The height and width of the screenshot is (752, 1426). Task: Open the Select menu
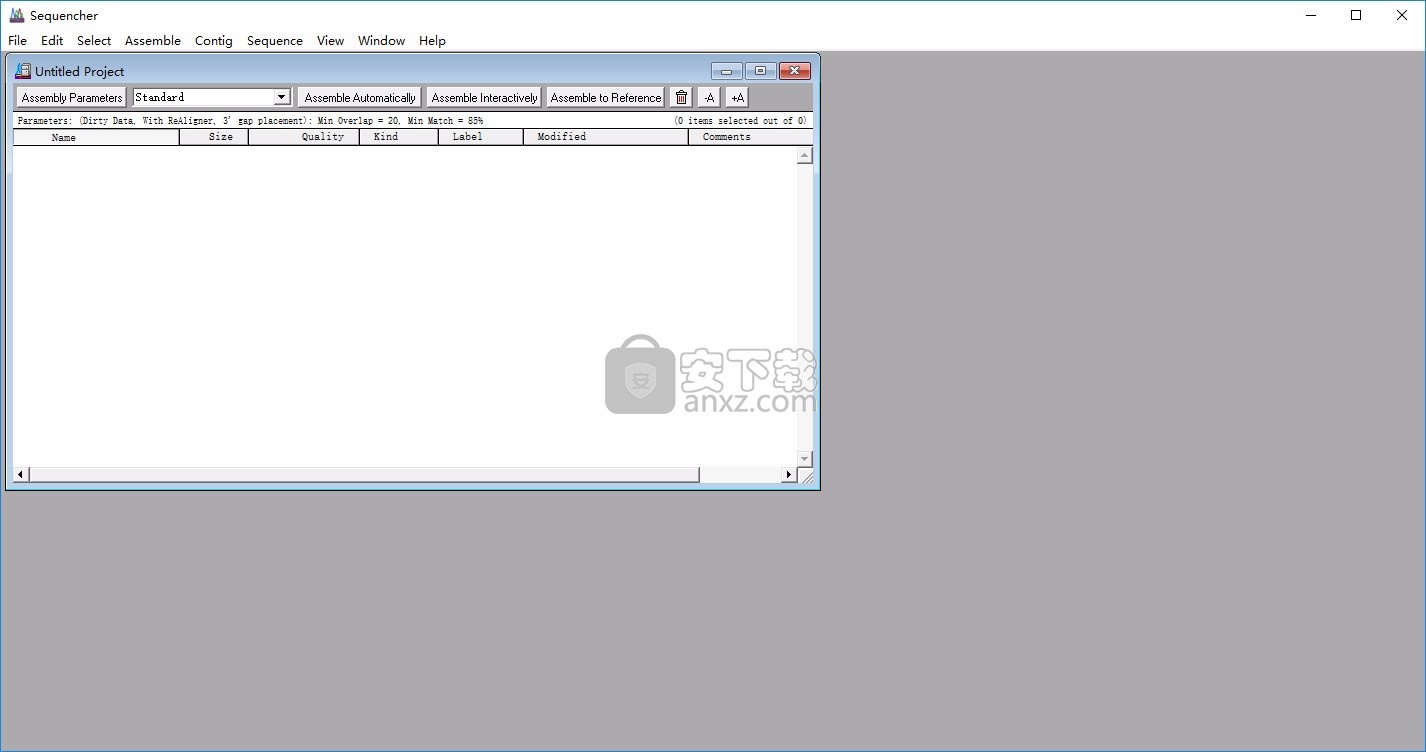(94, 41)
